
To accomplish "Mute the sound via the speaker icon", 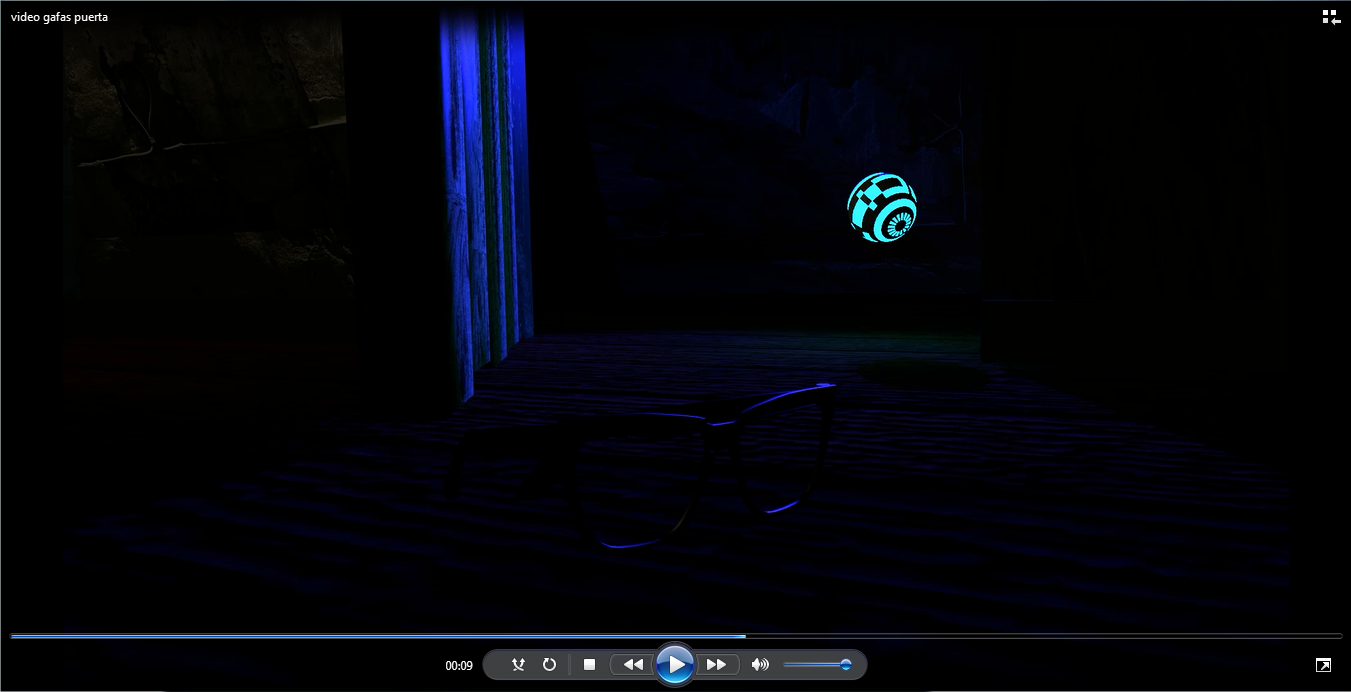I will [760, 664].
